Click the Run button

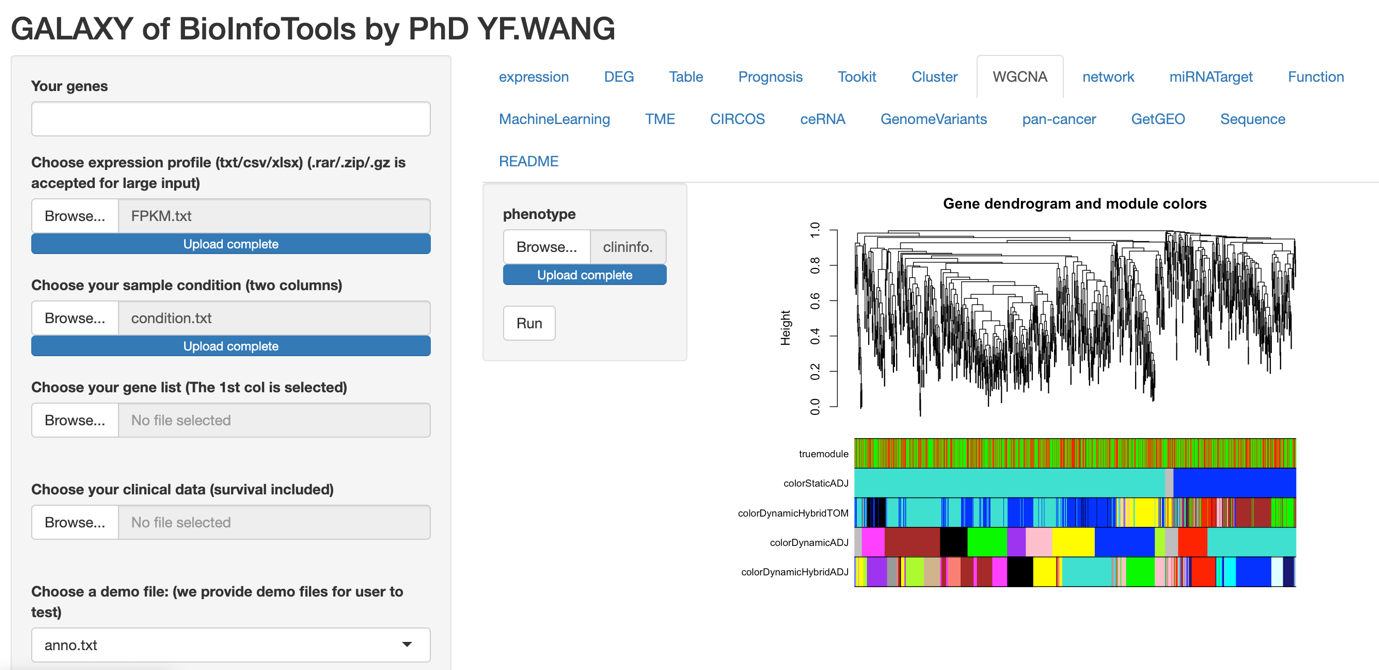[x=529, y=323]
